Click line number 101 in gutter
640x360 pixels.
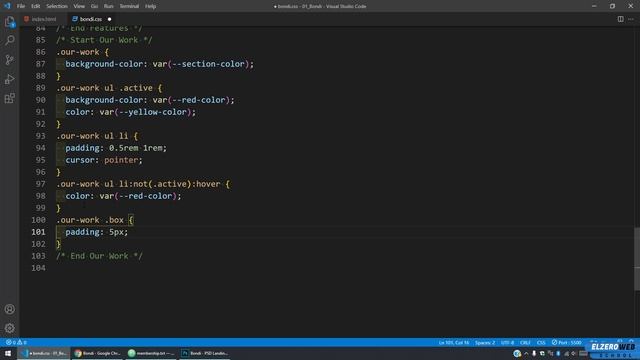click(x=38, y=232)
